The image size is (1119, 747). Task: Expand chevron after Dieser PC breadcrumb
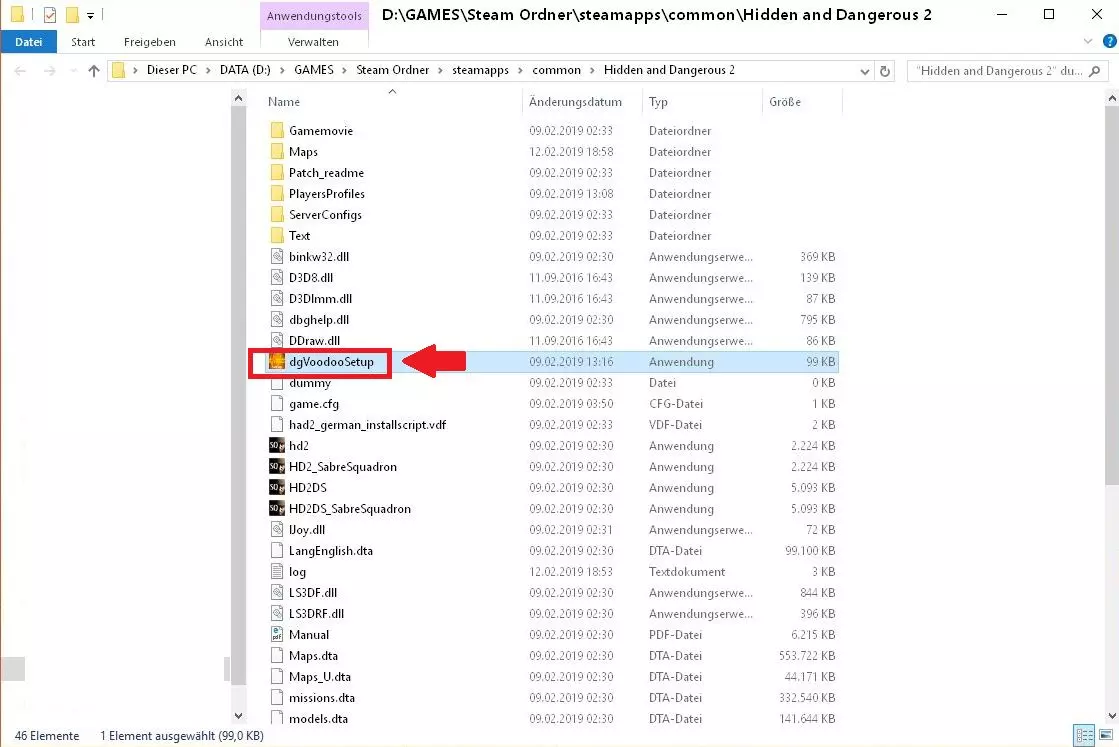click(x=208, y=70)
